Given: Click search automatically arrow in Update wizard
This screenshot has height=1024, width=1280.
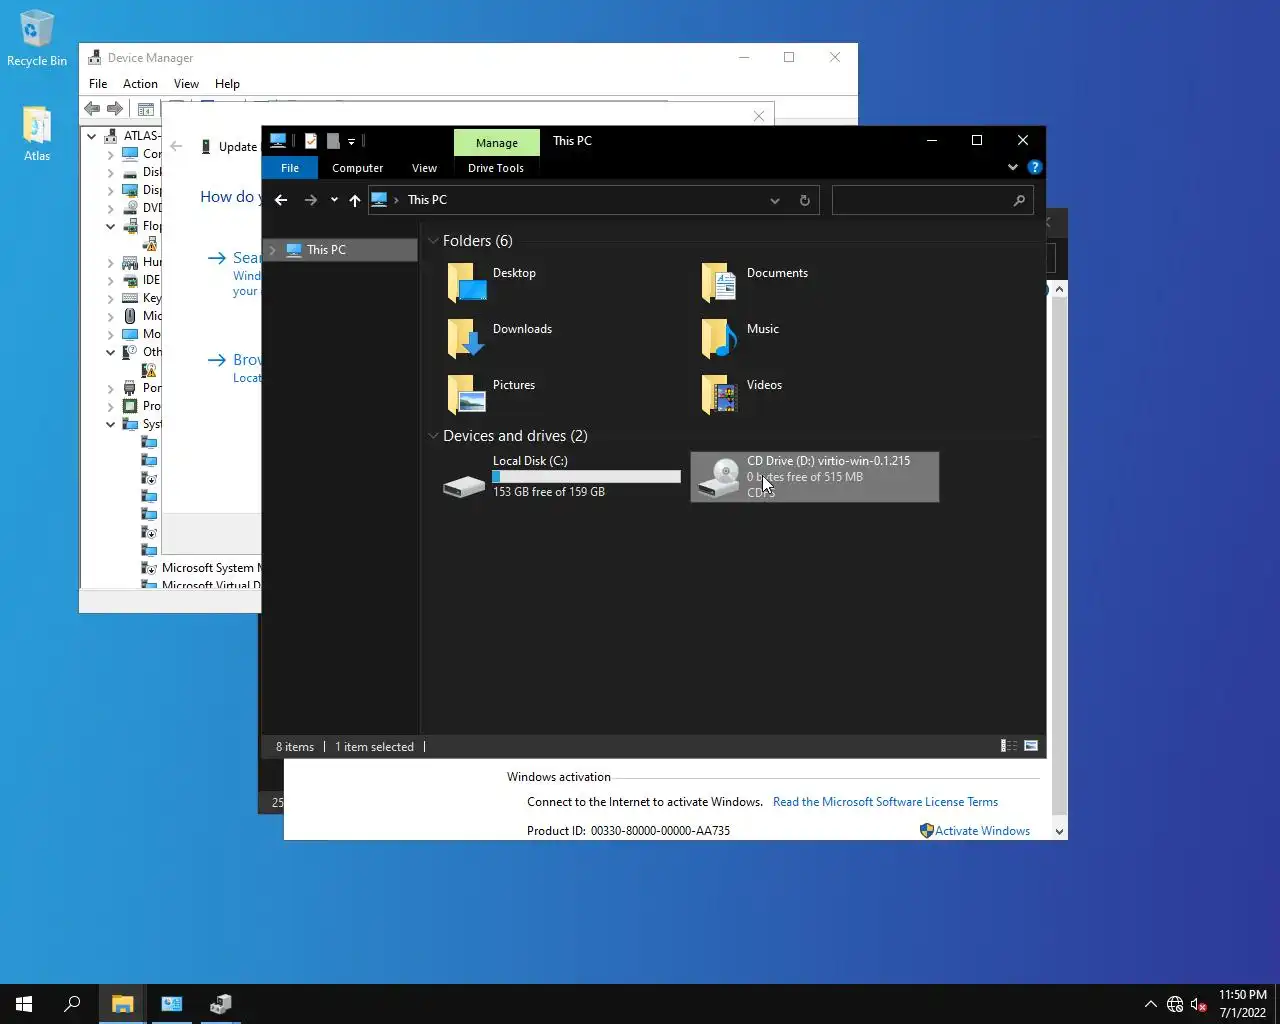Looking at the screenshot, I should pos(216,258).
